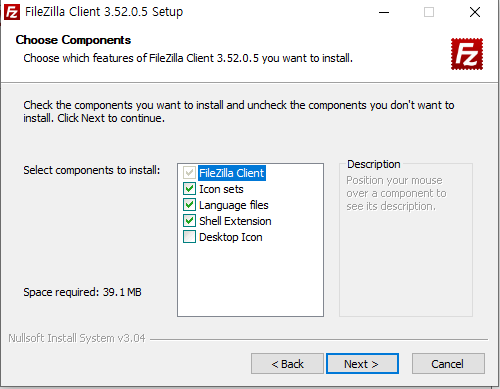
Task: Click the Select components to install label
Action: click(92, 170)
